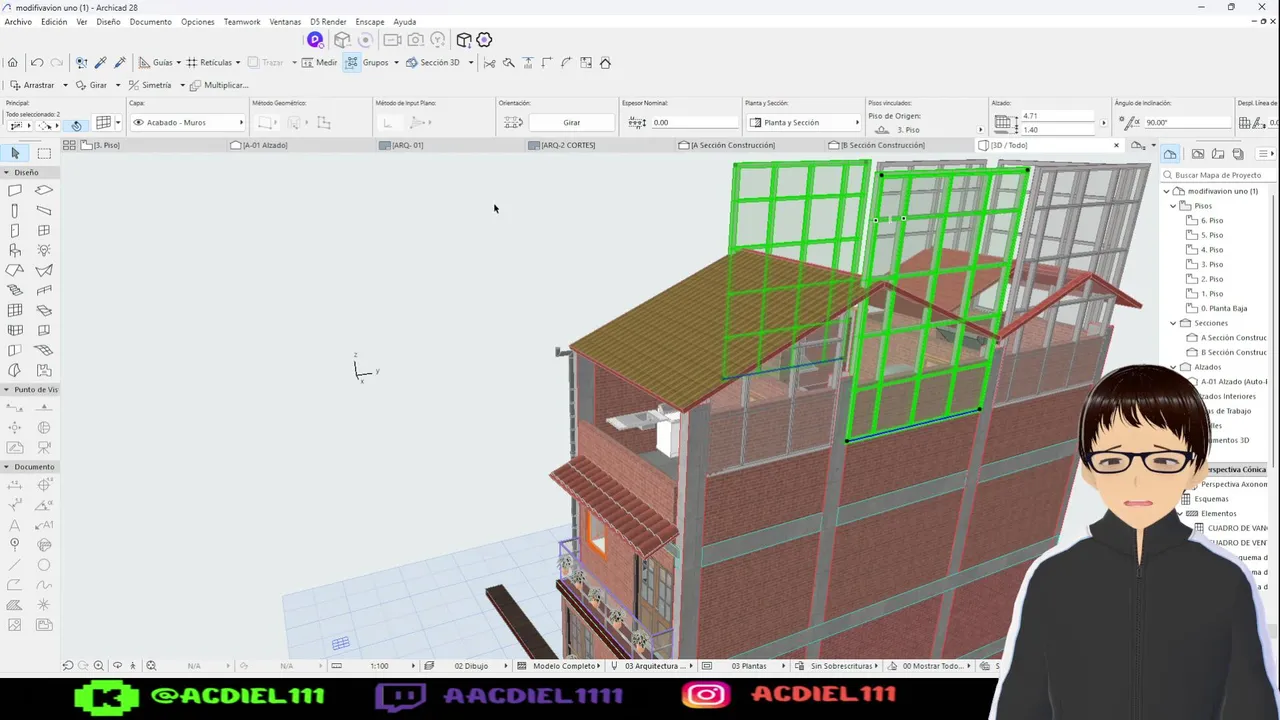Switch to the ARQ-2 CORTES tab
The height and width of the screenshot is (720, 1280).
tap(568, 145)
